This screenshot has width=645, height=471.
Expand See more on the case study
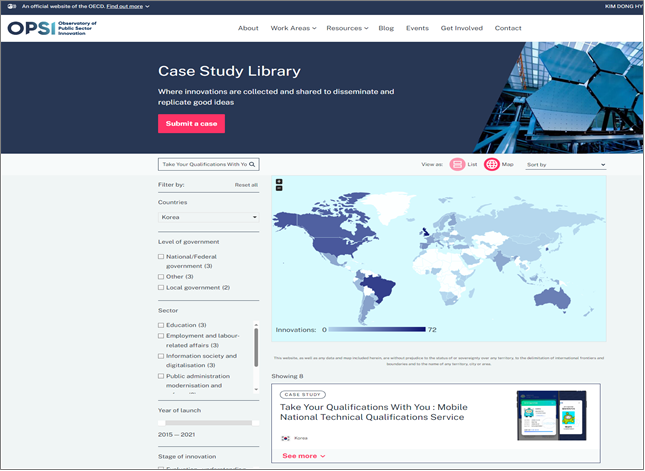coord(304,456)
